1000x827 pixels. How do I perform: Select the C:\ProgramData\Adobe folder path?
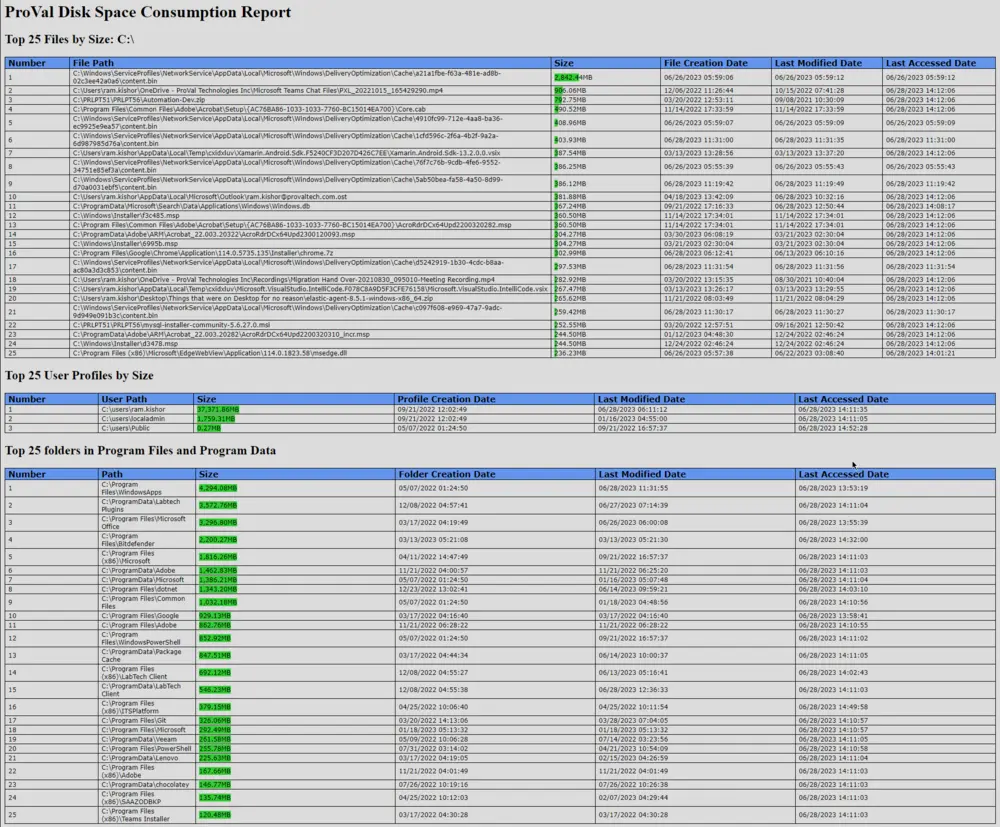tap(138, 571)
